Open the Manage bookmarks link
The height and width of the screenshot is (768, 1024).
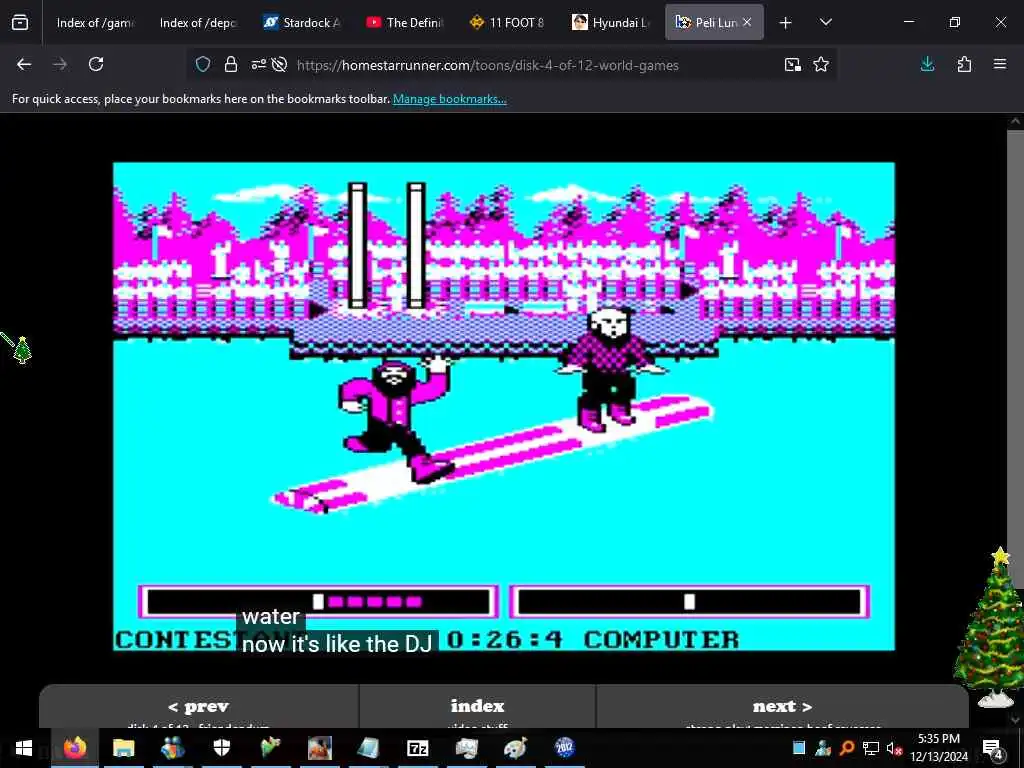449,99
